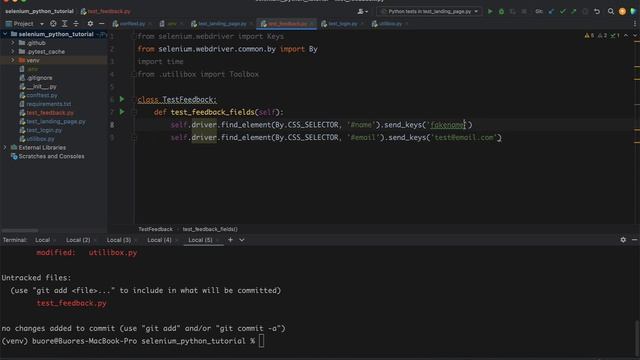Viewport: 640px width, 360px height.
Task: Click test_feedback_fields() breadcrumb
Action: (210, 229)
